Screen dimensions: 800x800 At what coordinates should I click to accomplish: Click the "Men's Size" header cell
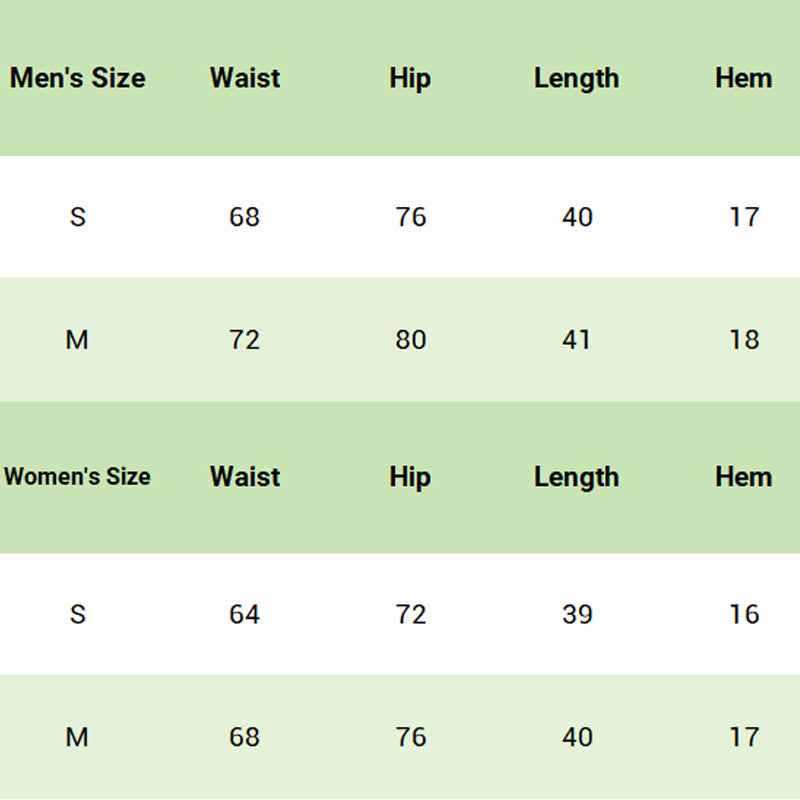click(x=78, y=78)
